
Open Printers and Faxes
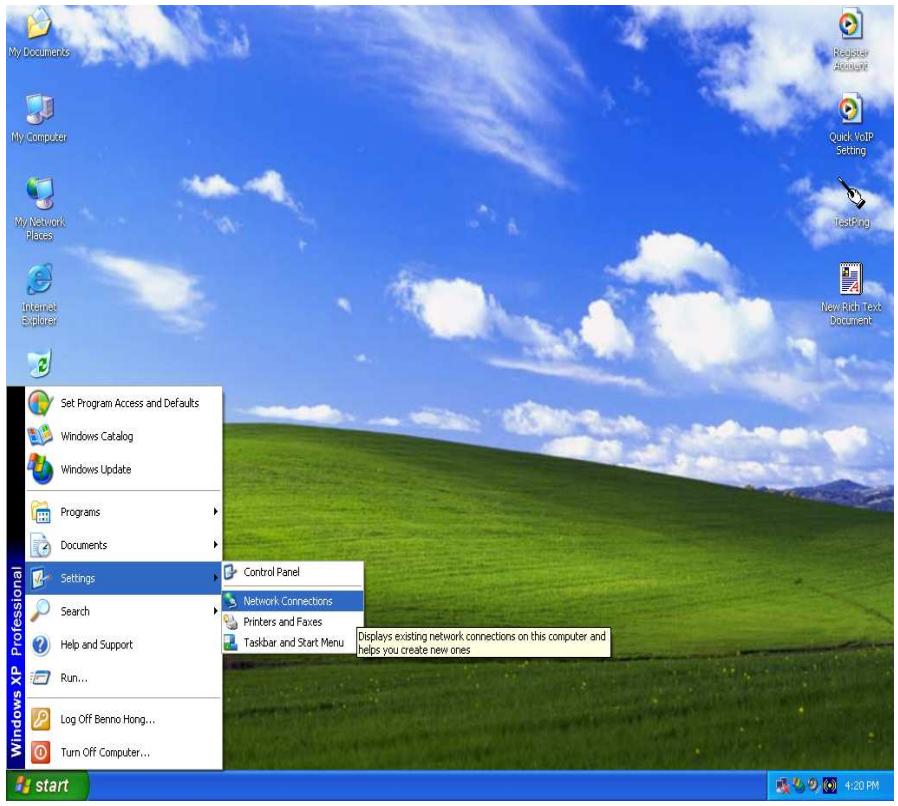(293, 622)
